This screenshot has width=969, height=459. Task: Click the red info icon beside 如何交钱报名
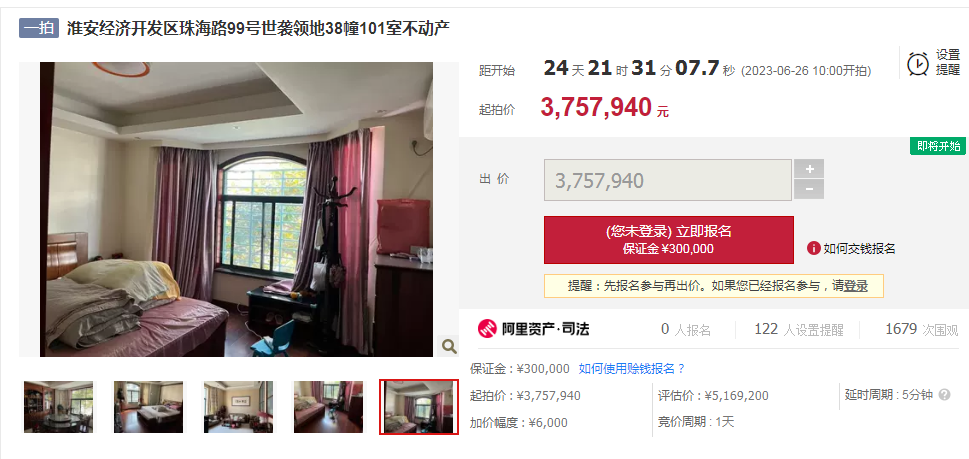click(814, 248)
